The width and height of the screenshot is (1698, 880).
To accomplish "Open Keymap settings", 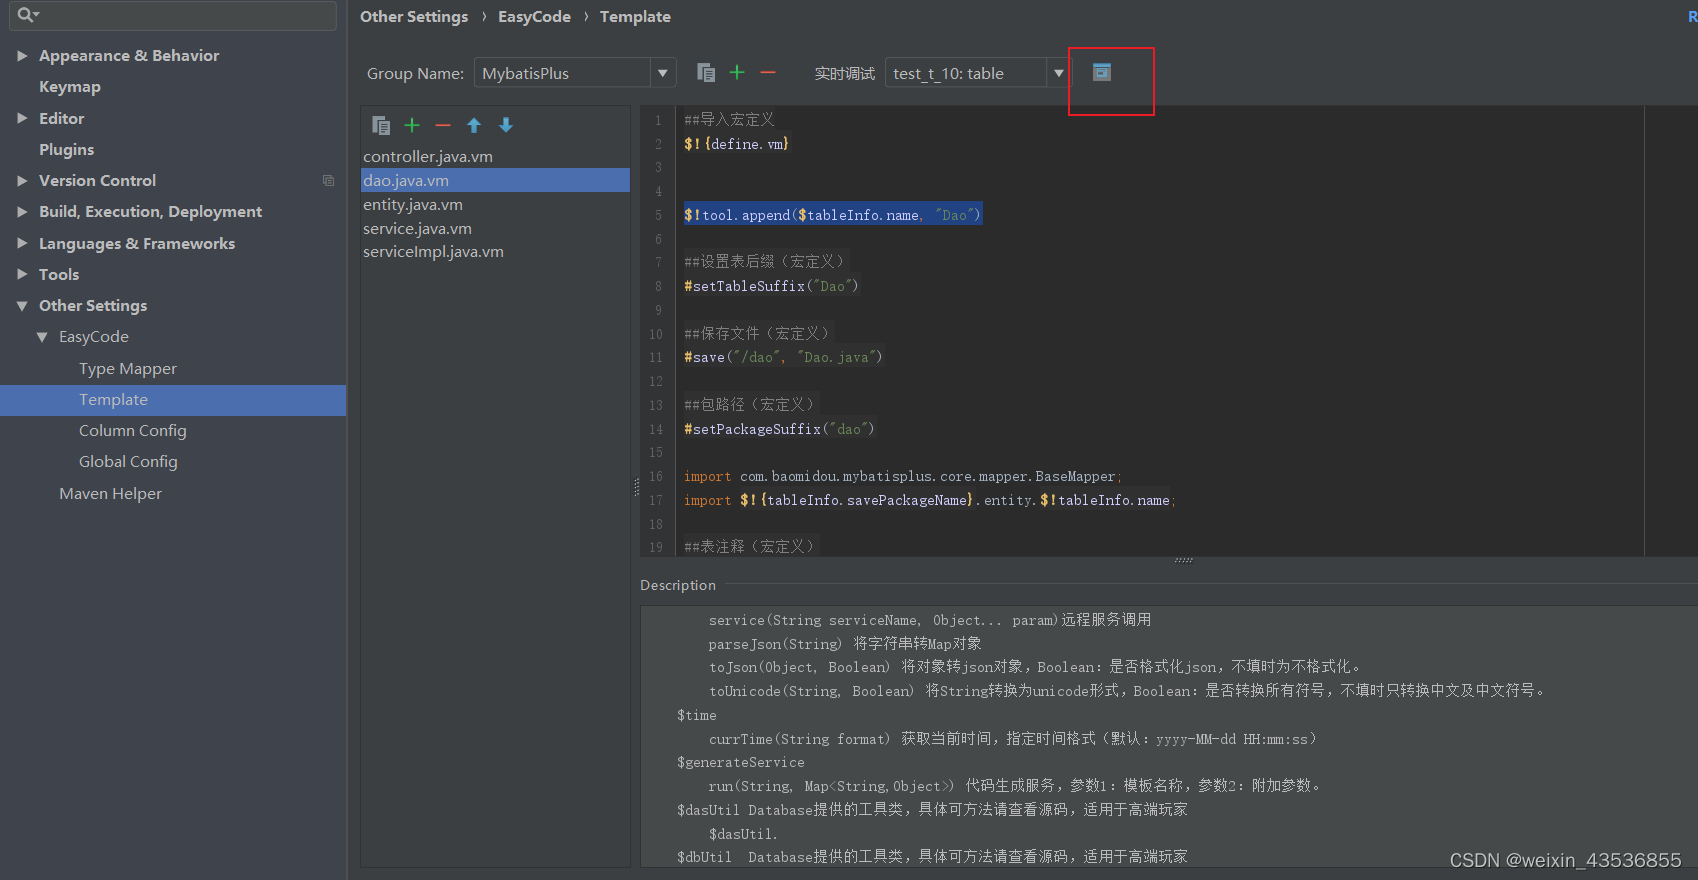I will coord(70,87).
